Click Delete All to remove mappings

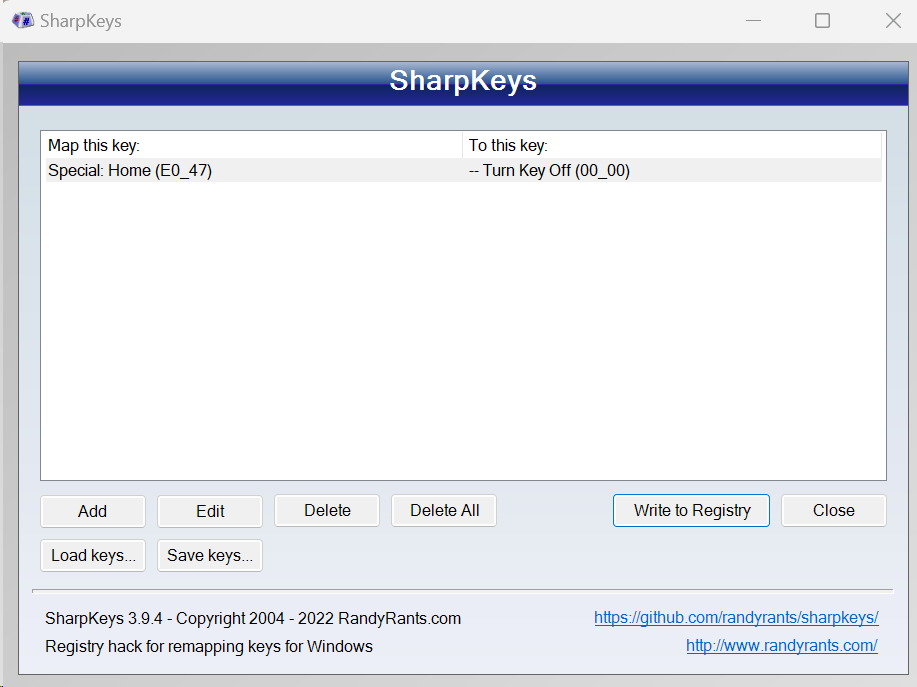(443, 510)
